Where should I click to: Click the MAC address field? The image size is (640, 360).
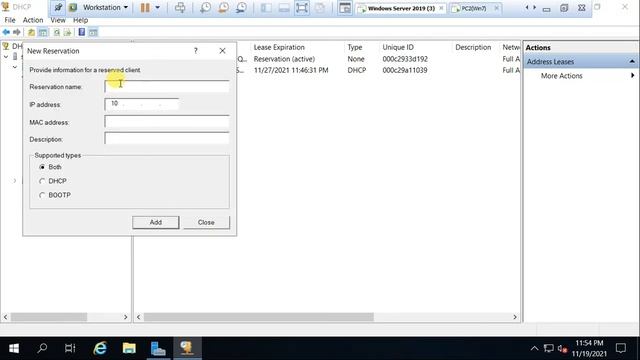[167, 122]
